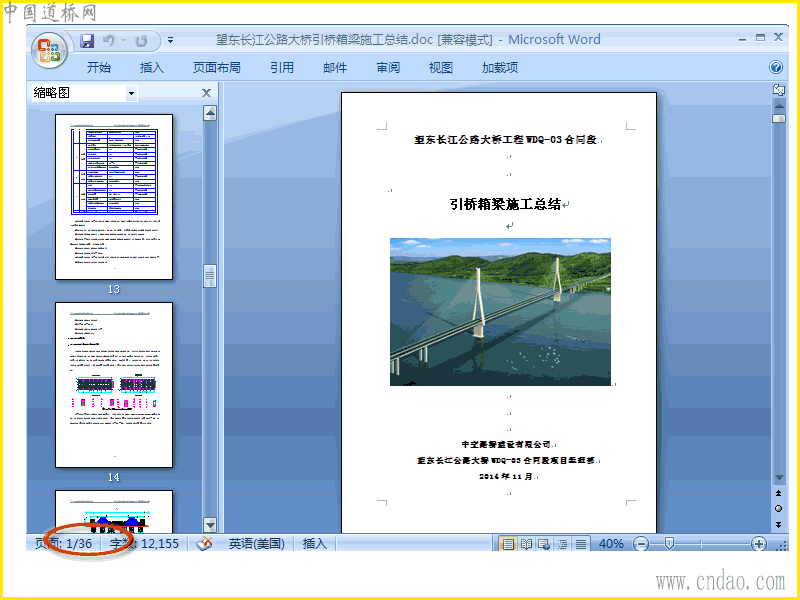Click the thumbnail pane scroll-down arrow
Viewport: 800px width, 600px height.
[x=210, y=524]
